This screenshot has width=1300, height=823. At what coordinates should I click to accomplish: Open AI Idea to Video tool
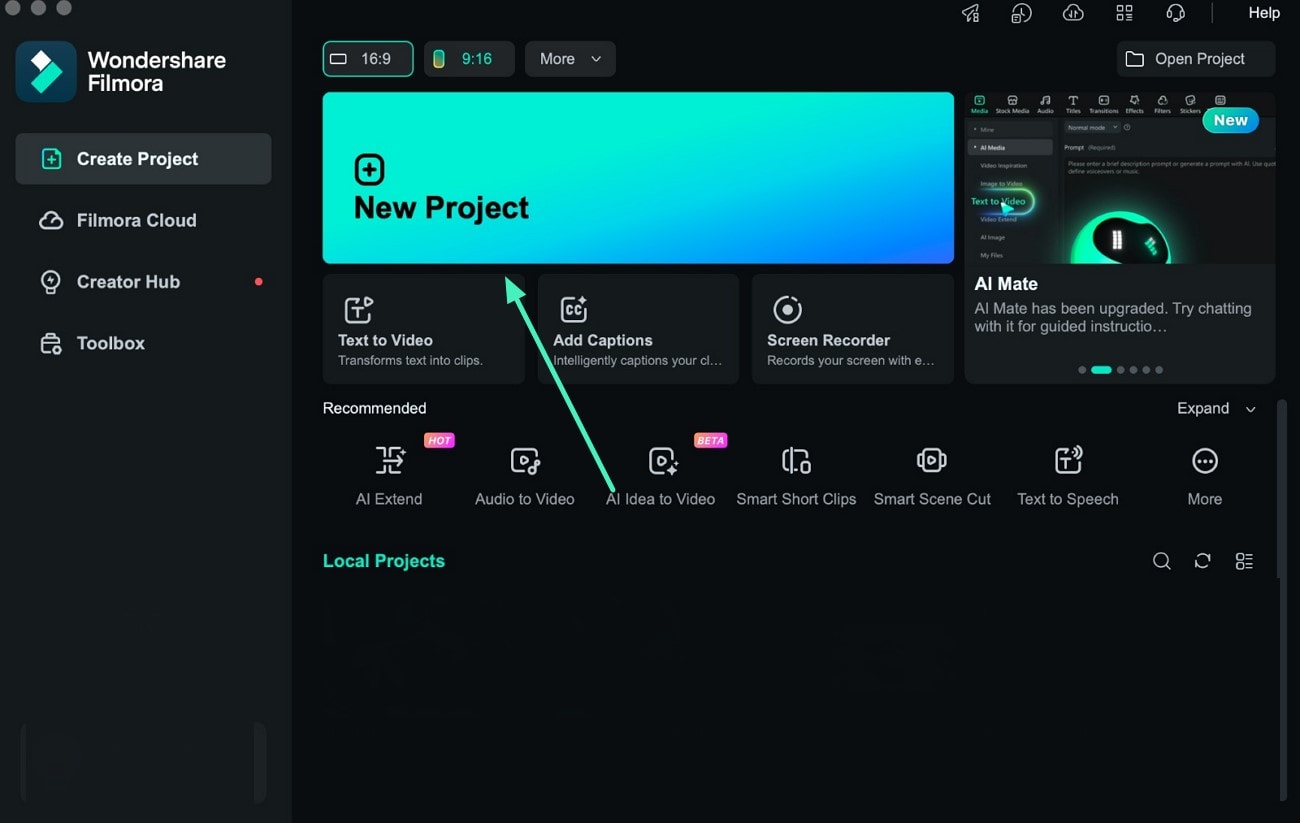coord(660,476)
